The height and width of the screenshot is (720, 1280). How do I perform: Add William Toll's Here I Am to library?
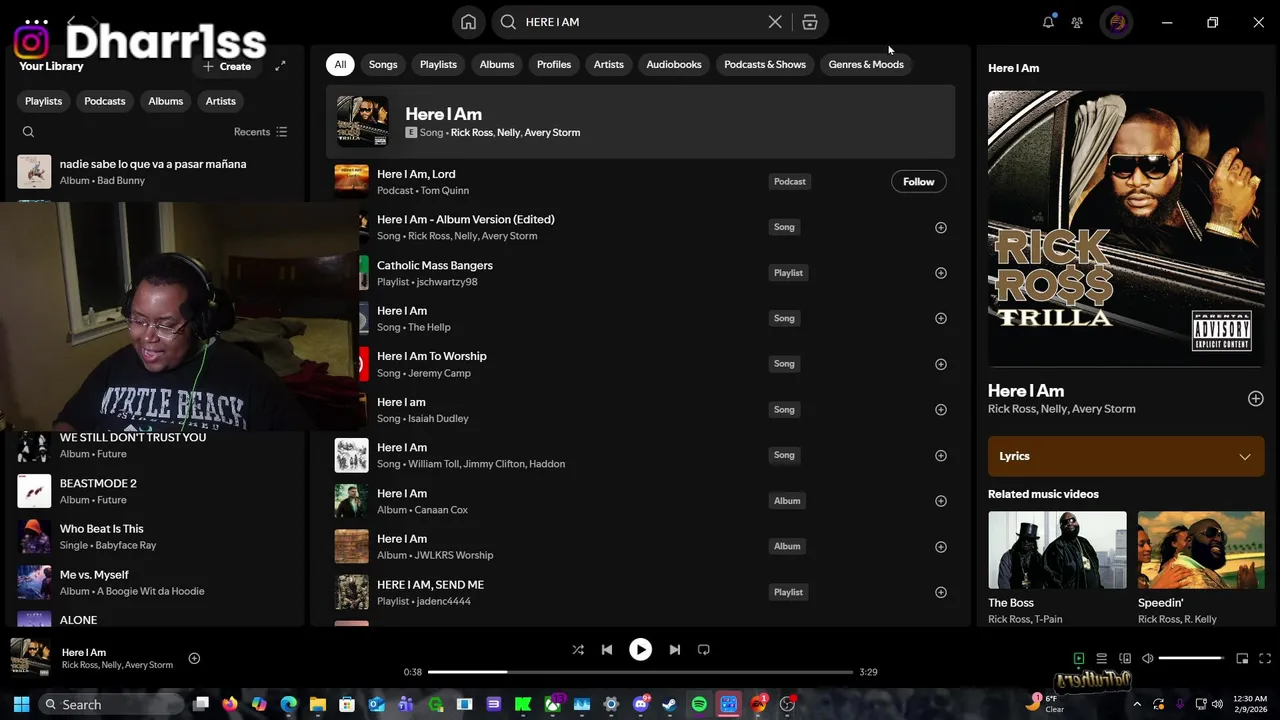click(940, 455)
